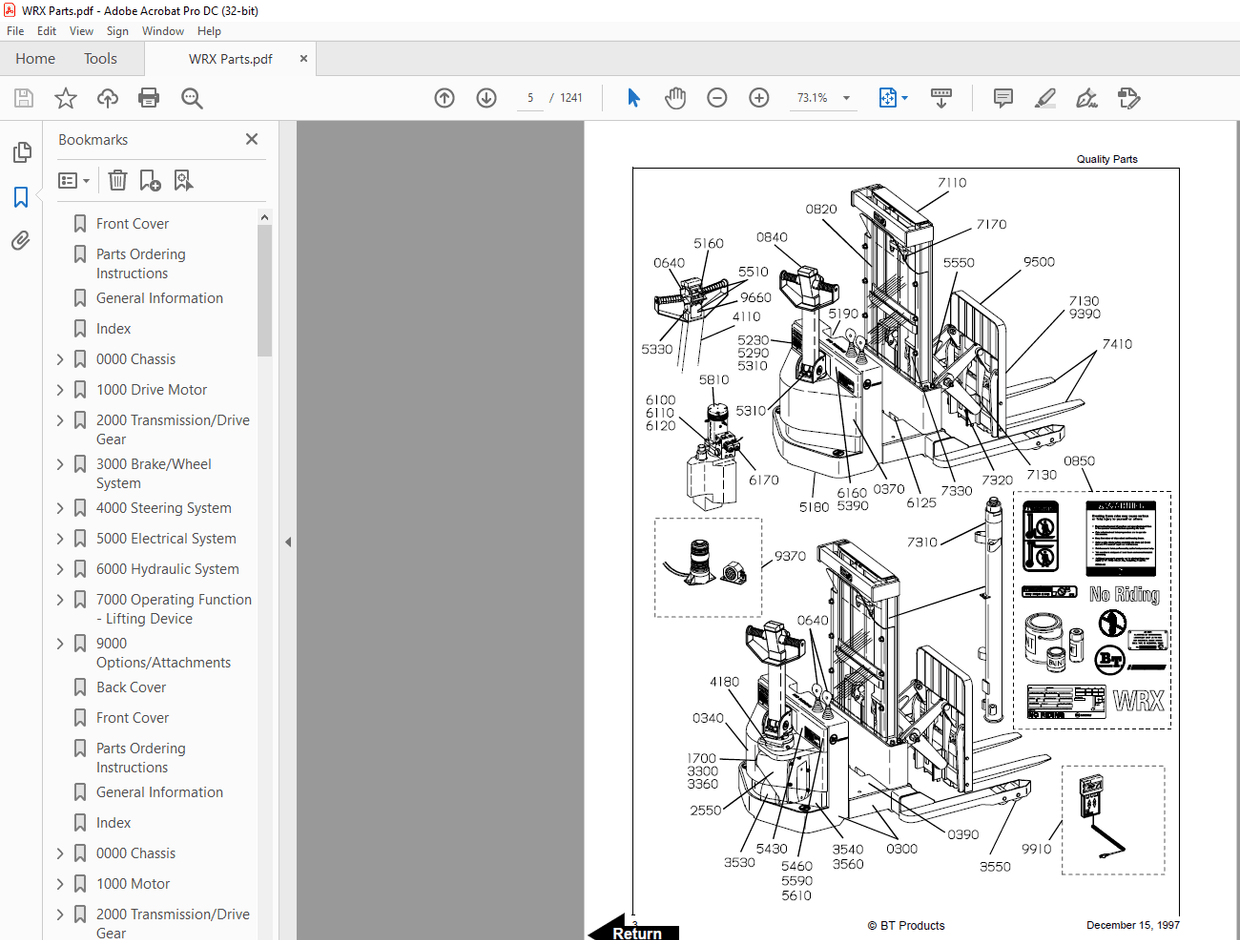The image size is (1240, 940).
Task: Switch to the Tools tab
Action: point(100,59)
